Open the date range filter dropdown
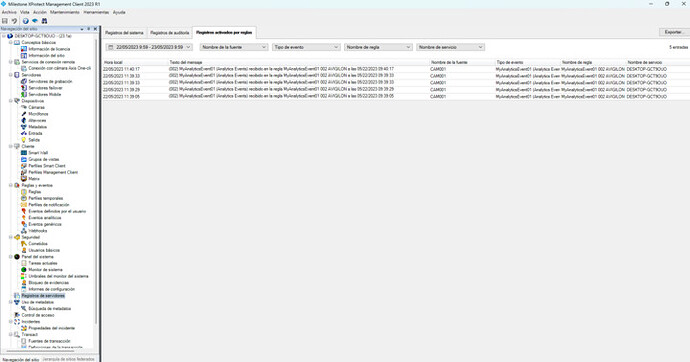Screen dimensions: 690x362 pos(149,47)
